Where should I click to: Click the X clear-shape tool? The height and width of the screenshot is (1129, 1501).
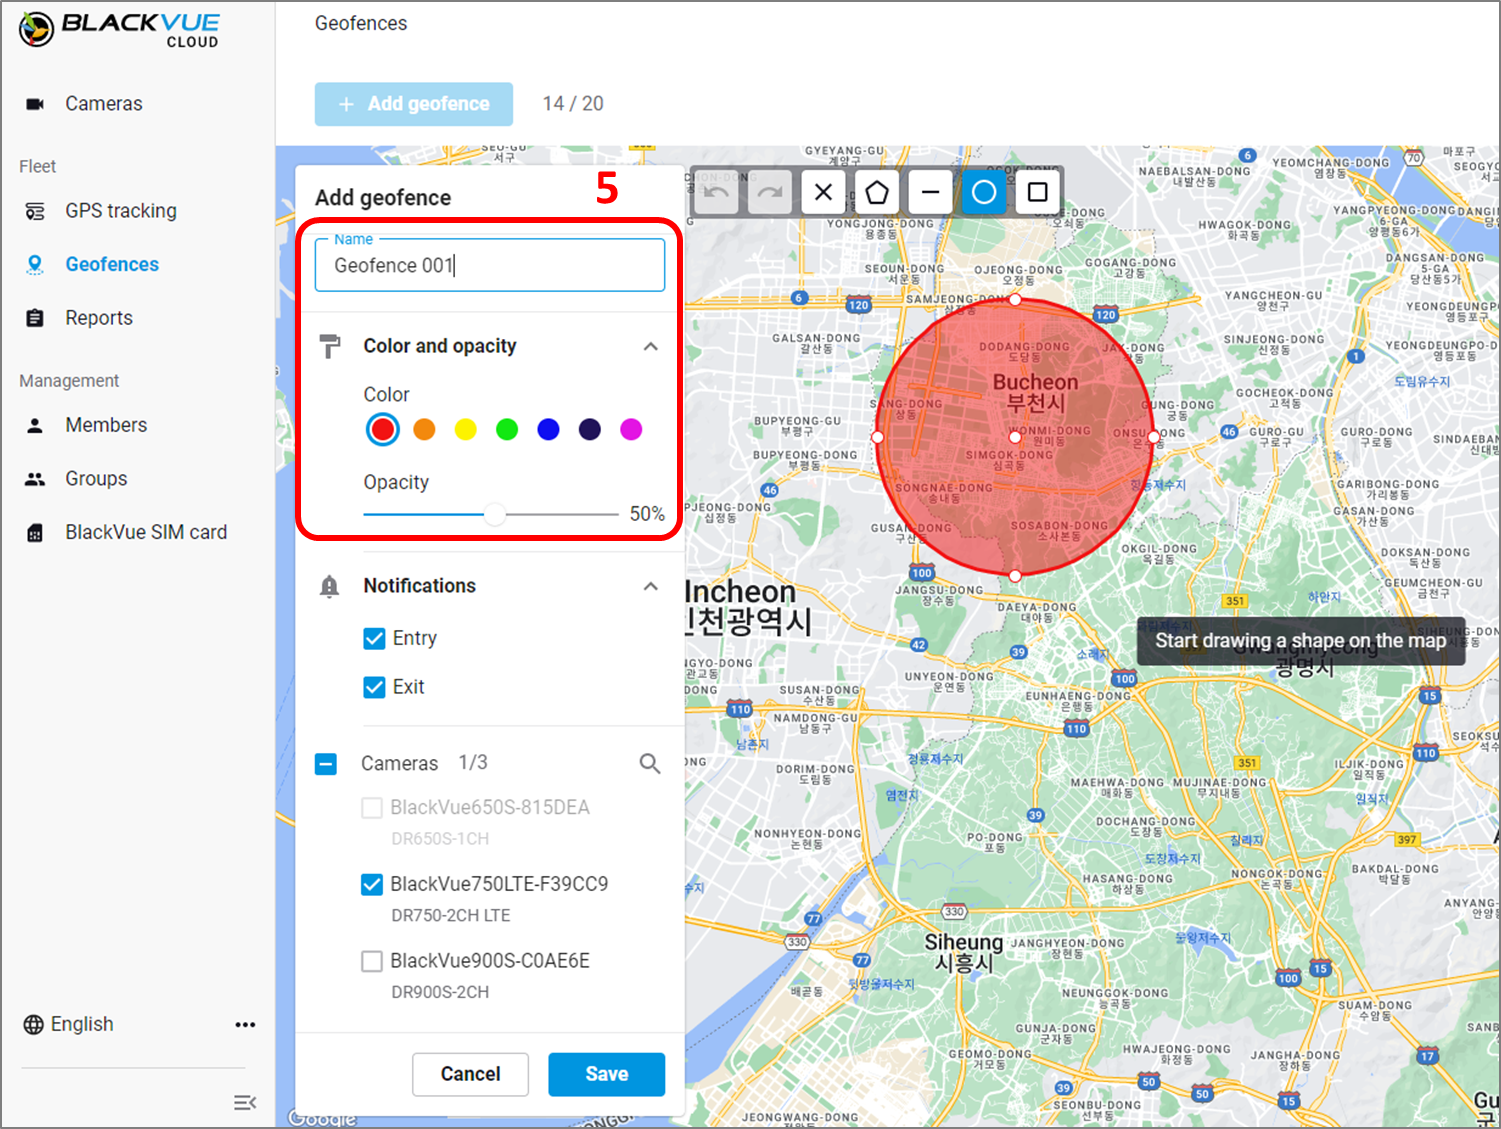point(824,192)
